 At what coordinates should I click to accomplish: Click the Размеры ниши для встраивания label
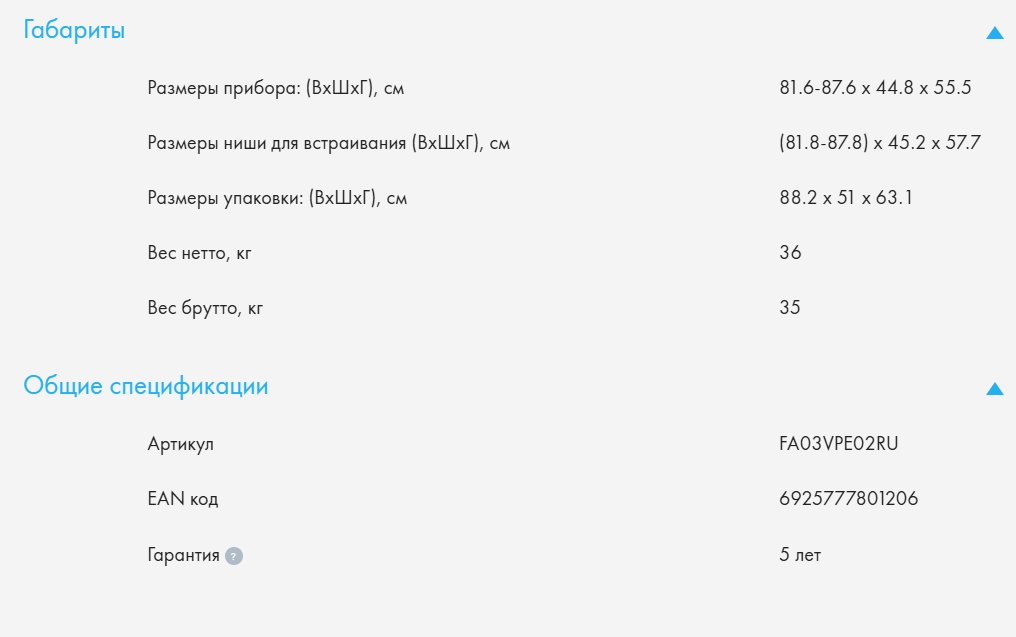pos(328,143)
